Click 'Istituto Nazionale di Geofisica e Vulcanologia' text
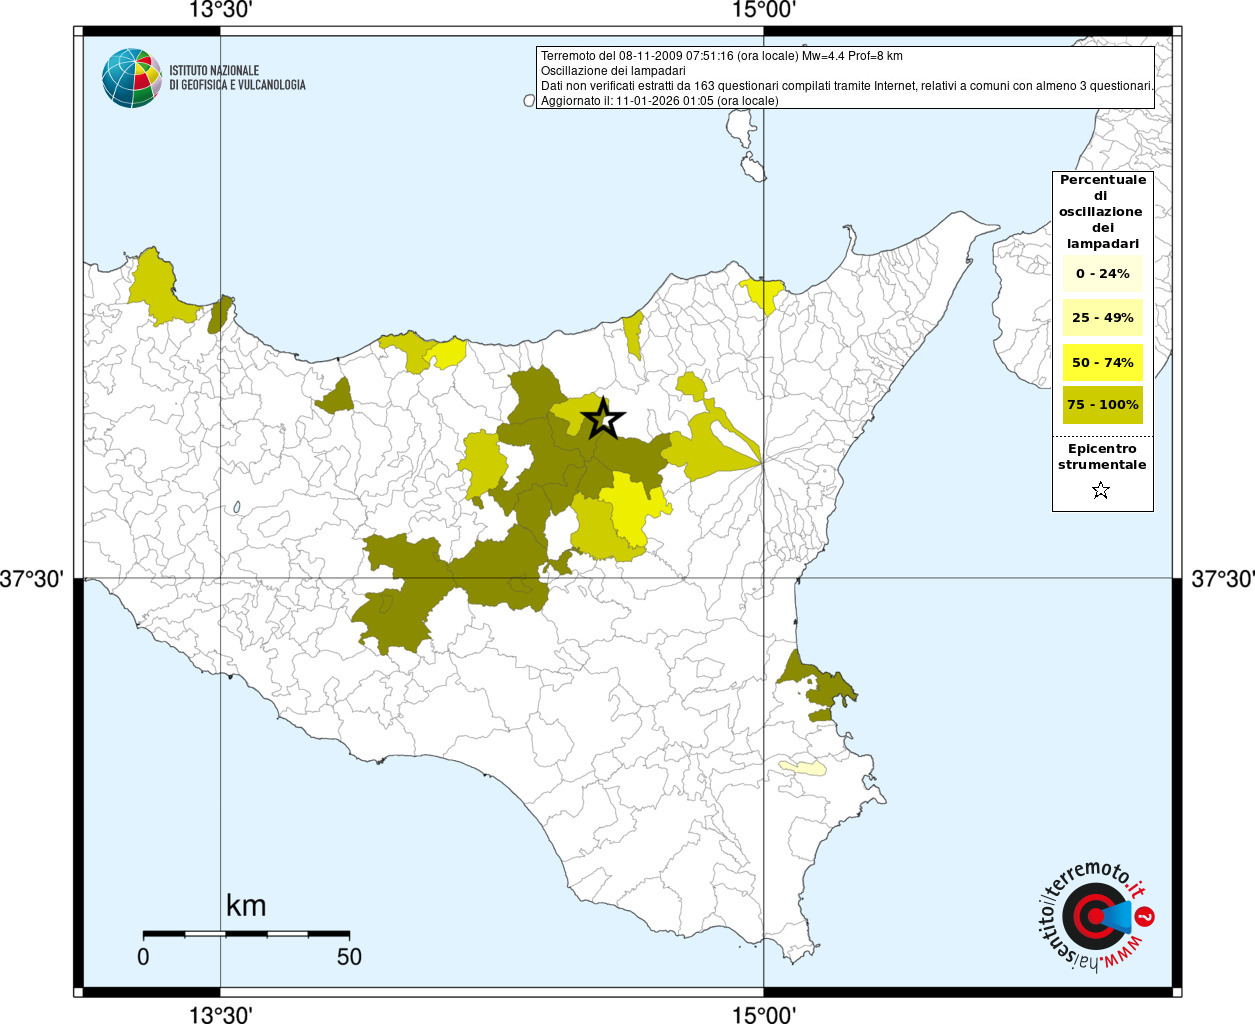1255x1024 pixels. [237, 78]
